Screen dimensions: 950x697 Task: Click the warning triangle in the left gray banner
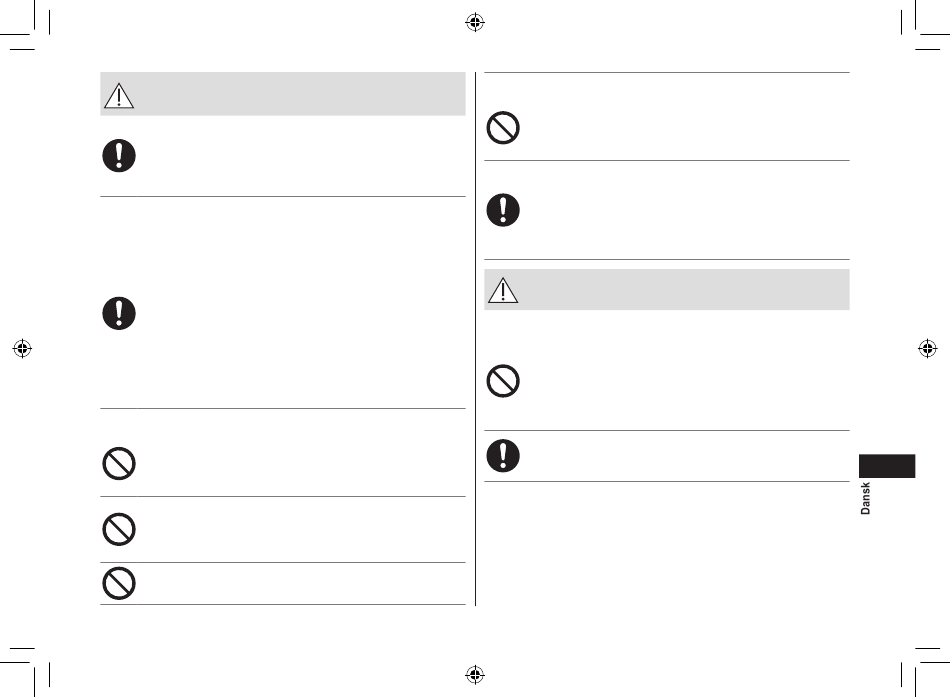pos(119,96)
